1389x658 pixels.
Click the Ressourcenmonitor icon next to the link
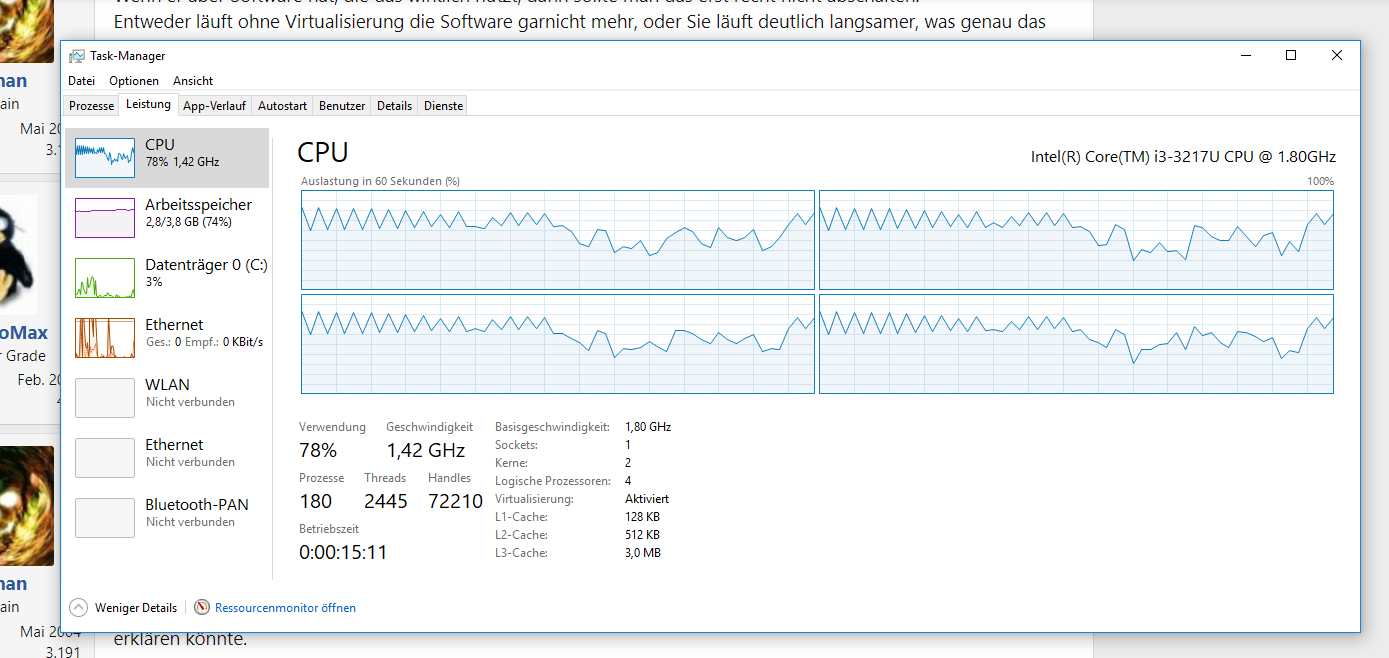(202, 607)
